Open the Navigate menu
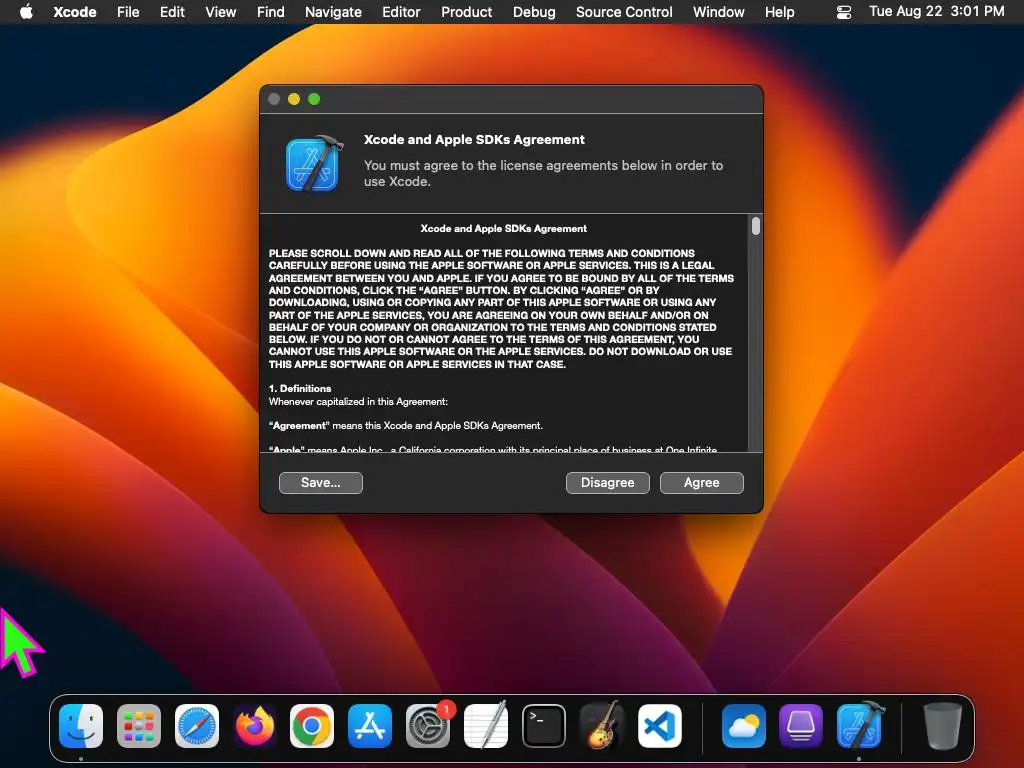This screenshot has height=768, width=1024. [333, 12]
